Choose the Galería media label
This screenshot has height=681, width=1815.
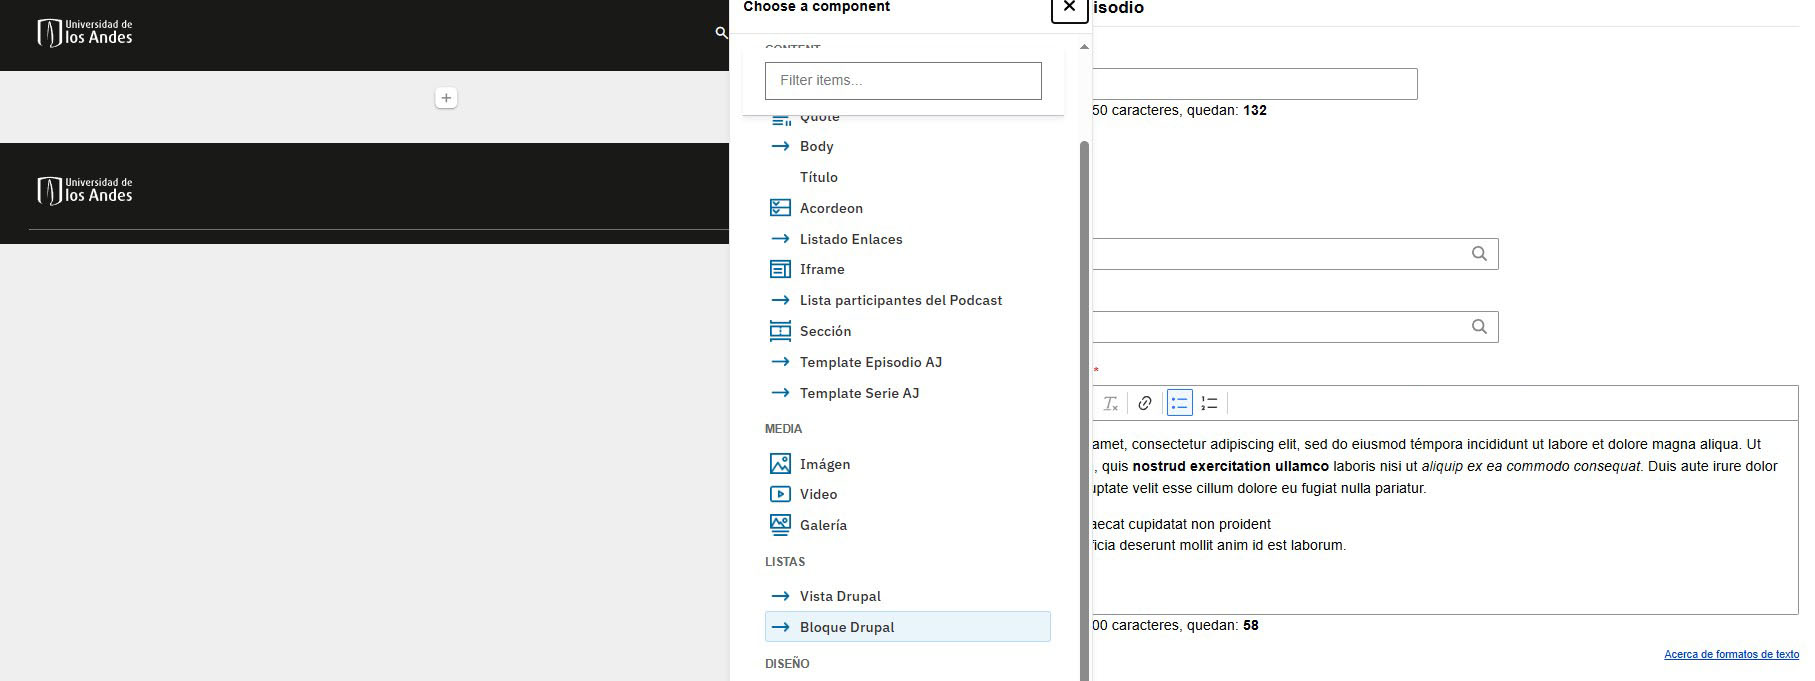click(823, 525)
